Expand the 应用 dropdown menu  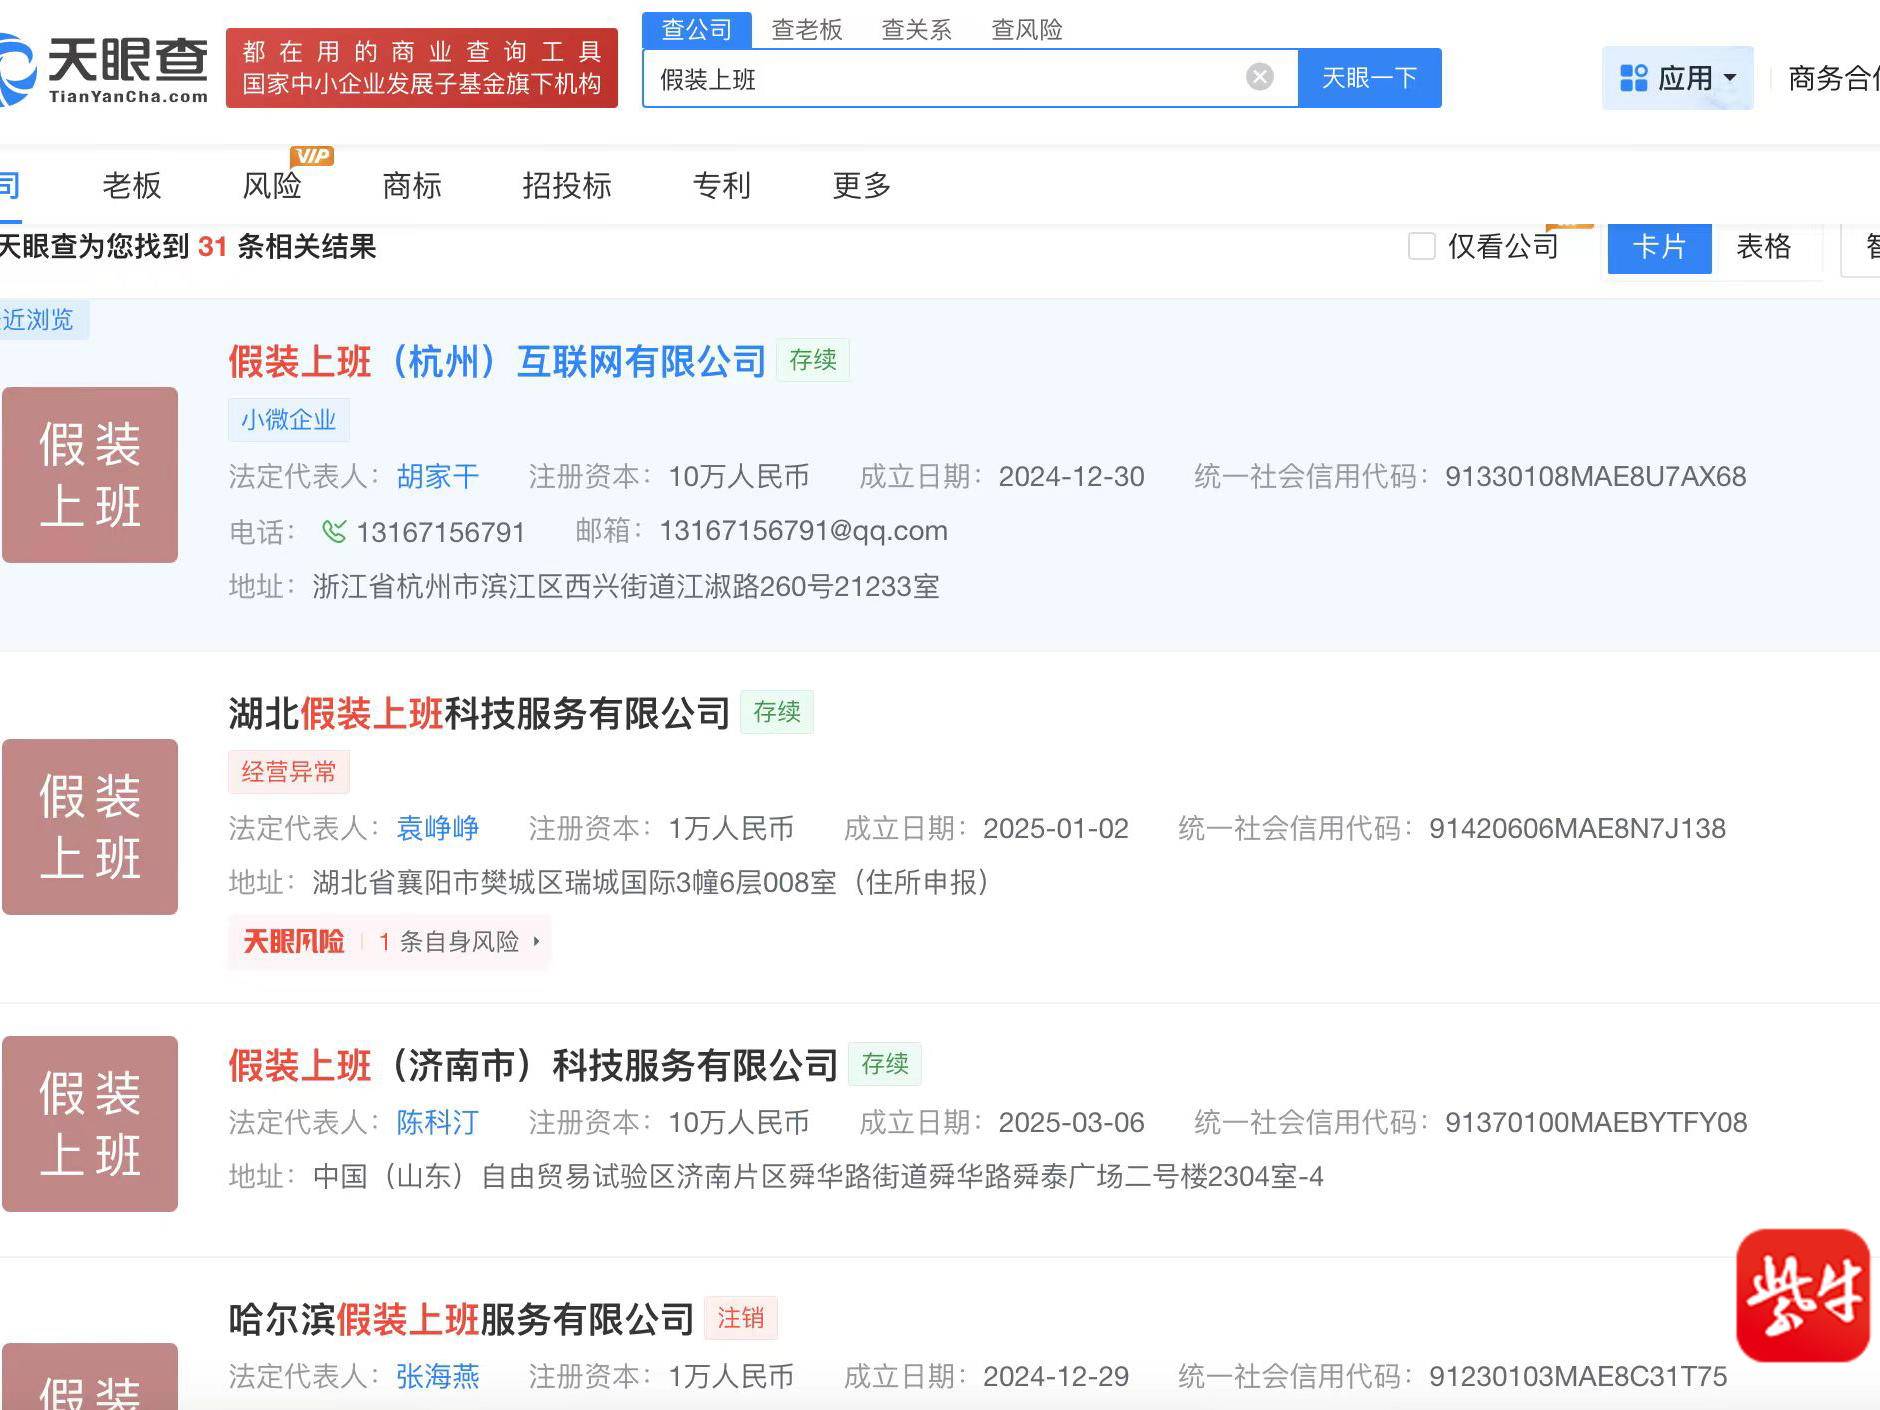(x=1730, y=78)
